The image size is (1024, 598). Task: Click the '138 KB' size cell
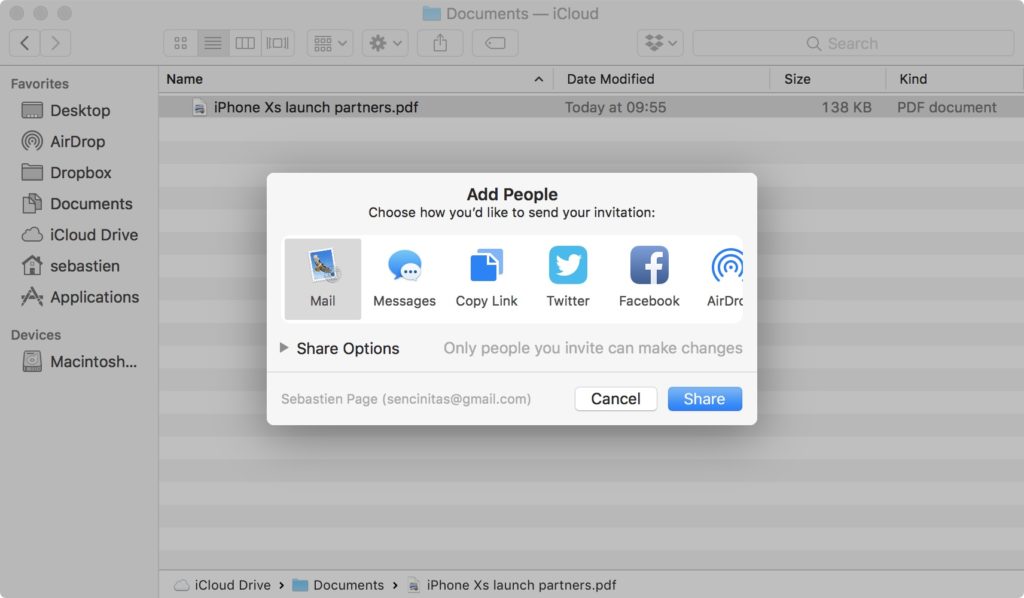coord(846,107)
